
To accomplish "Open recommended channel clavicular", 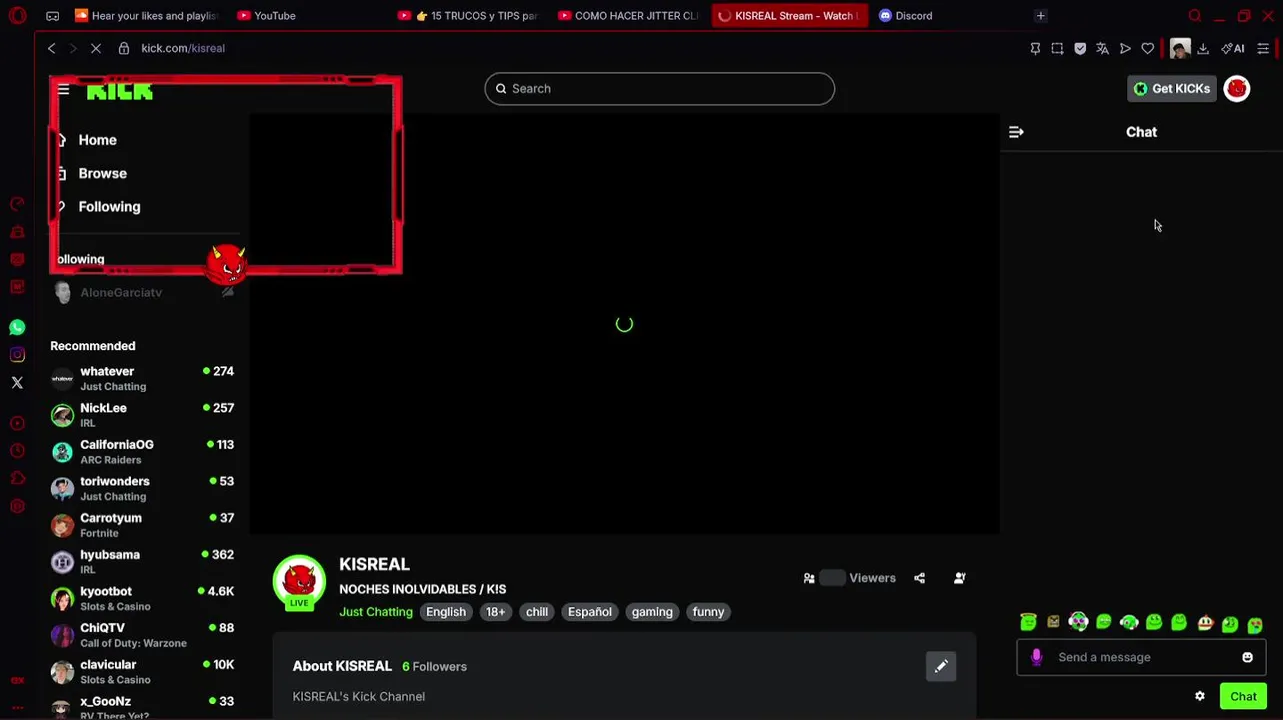I will (142, 672).
